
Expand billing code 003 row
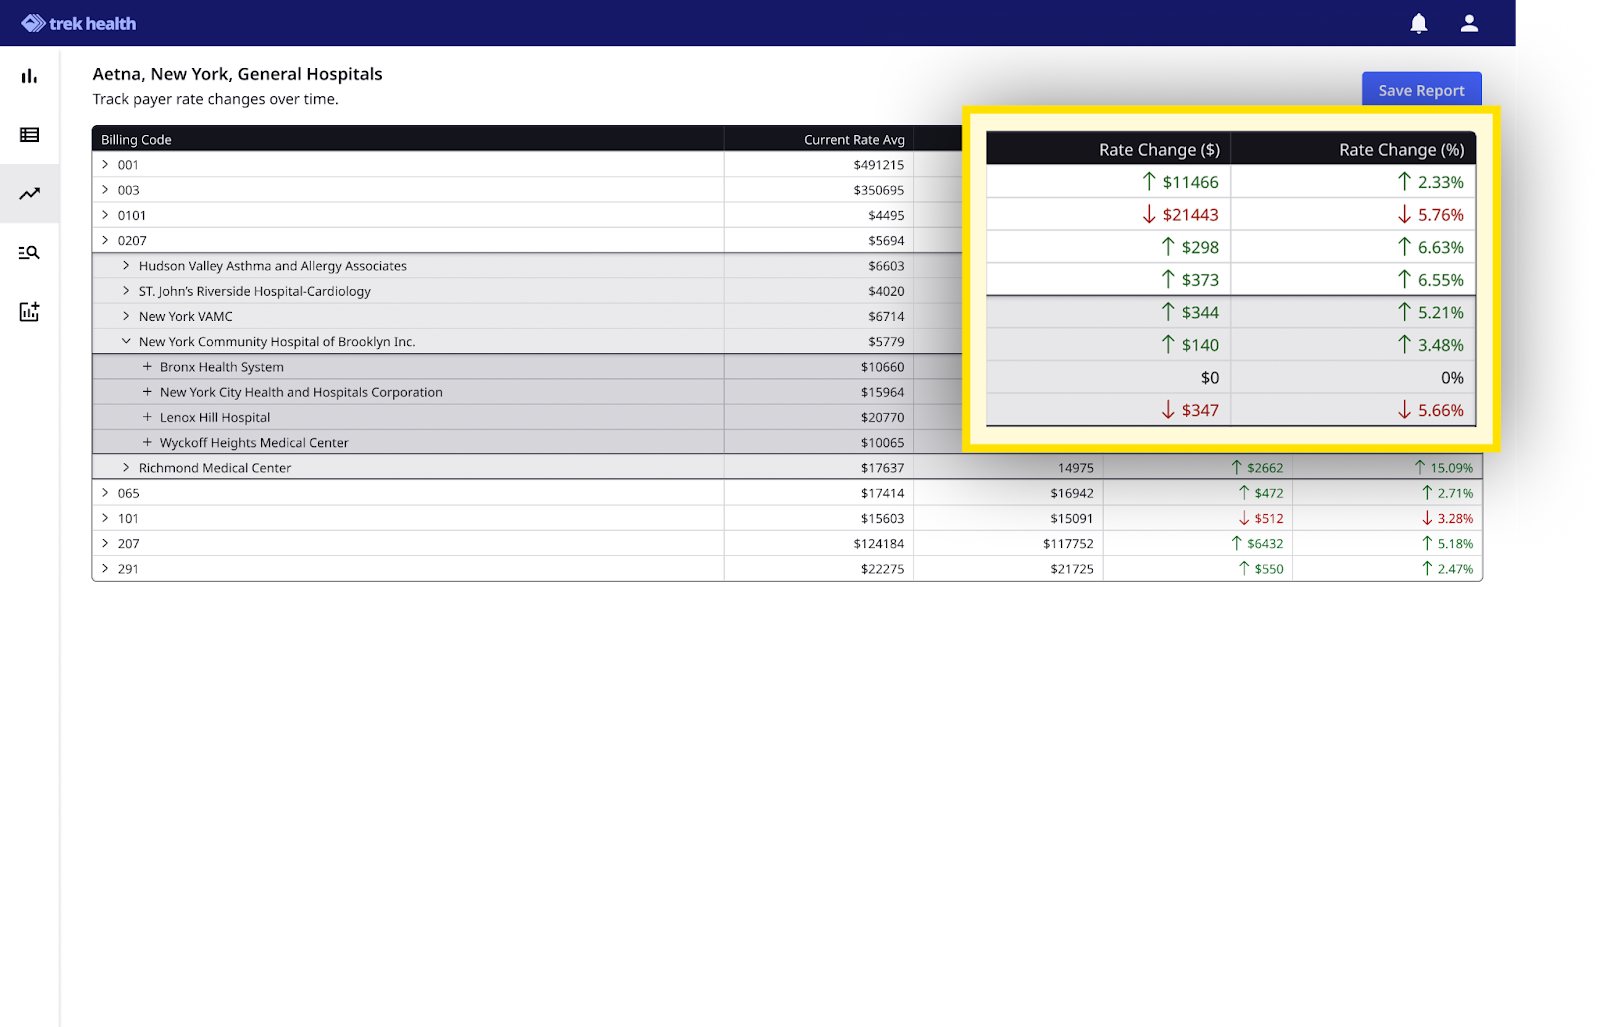tap(105, 189)
